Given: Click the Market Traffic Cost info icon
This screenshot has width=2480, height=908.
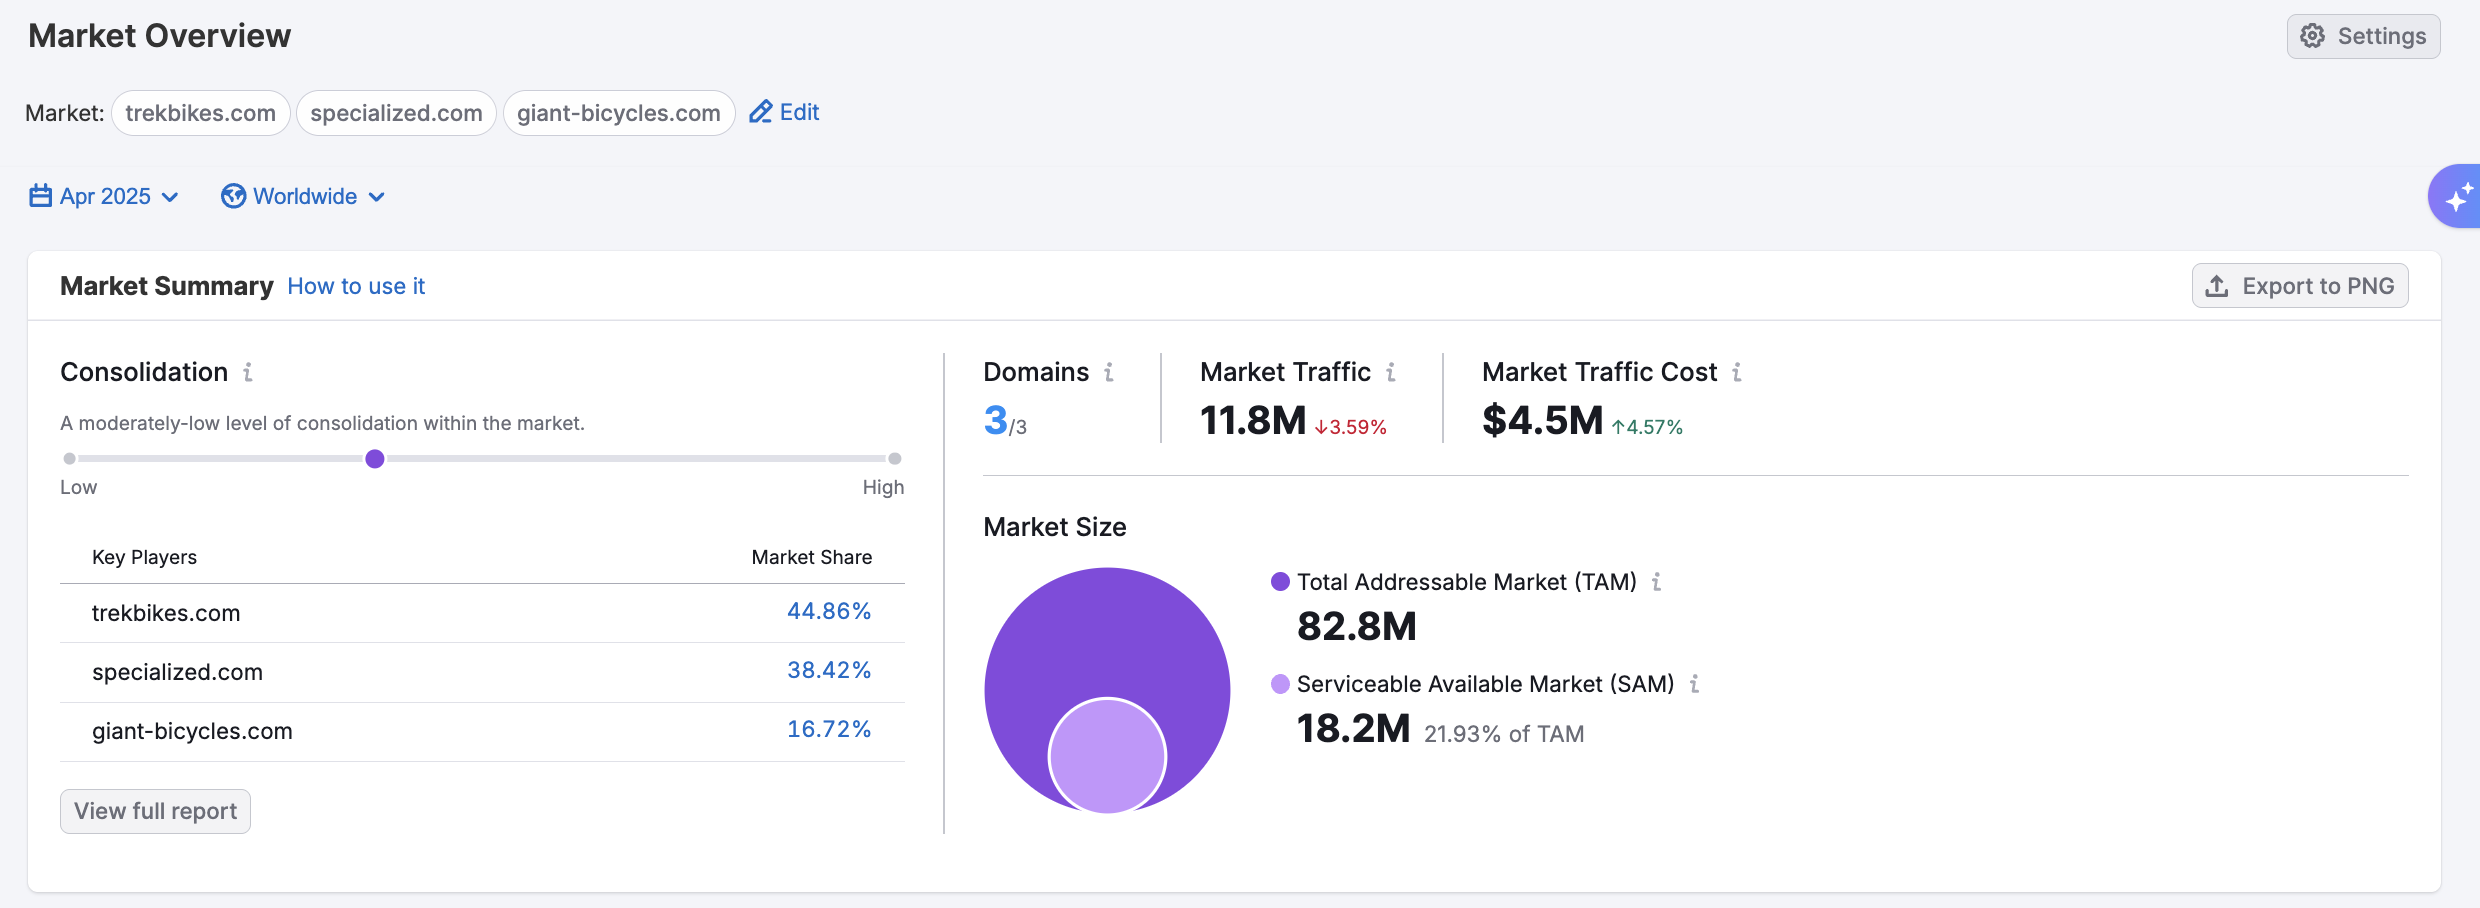Looking at the screenshot, I should 1737,372.
